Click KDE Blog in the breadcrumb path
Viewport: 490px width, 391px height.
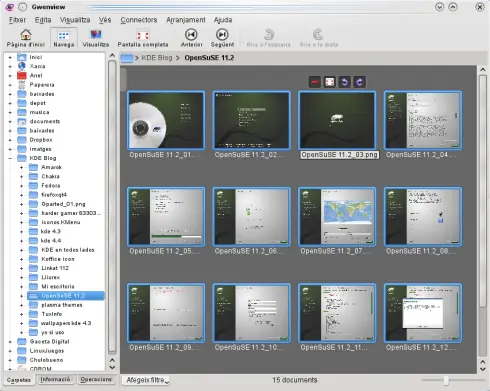click(157, 58)
